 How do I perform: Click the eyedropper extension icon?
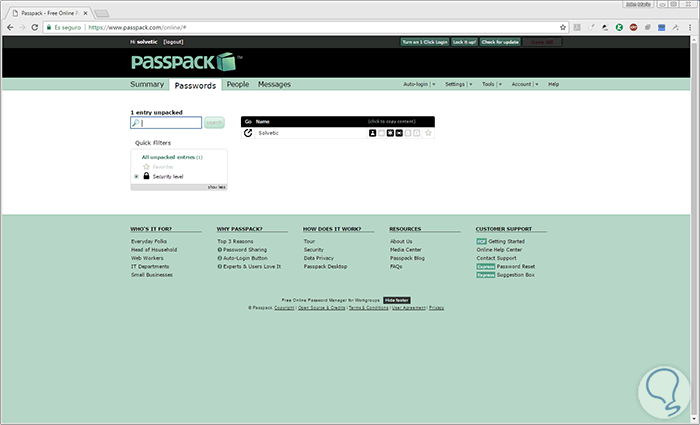click(591, 27)
